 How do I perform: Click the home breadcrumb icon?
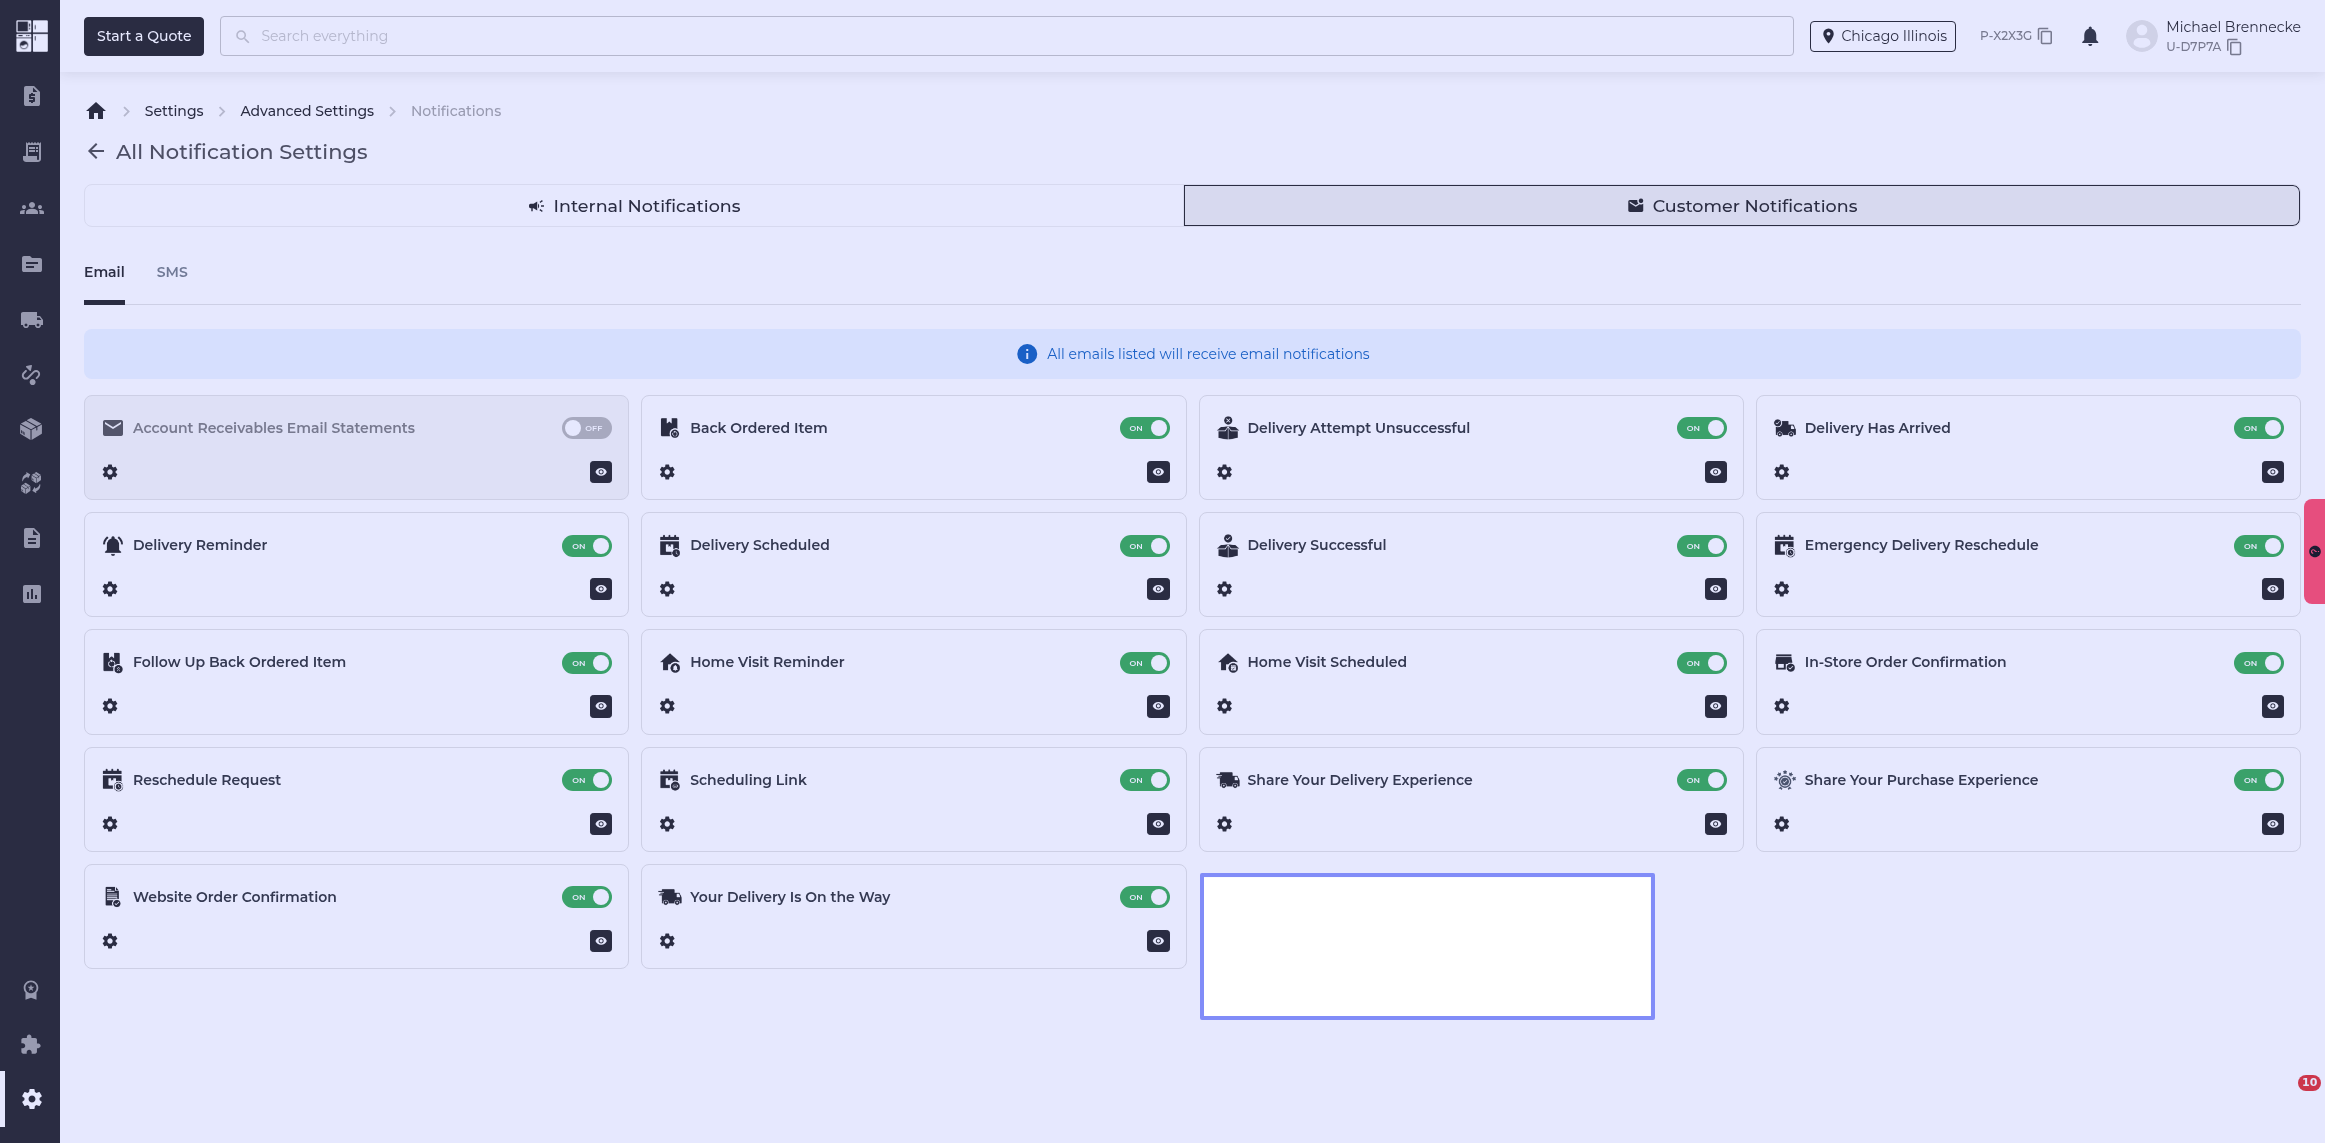pos(96,111)
